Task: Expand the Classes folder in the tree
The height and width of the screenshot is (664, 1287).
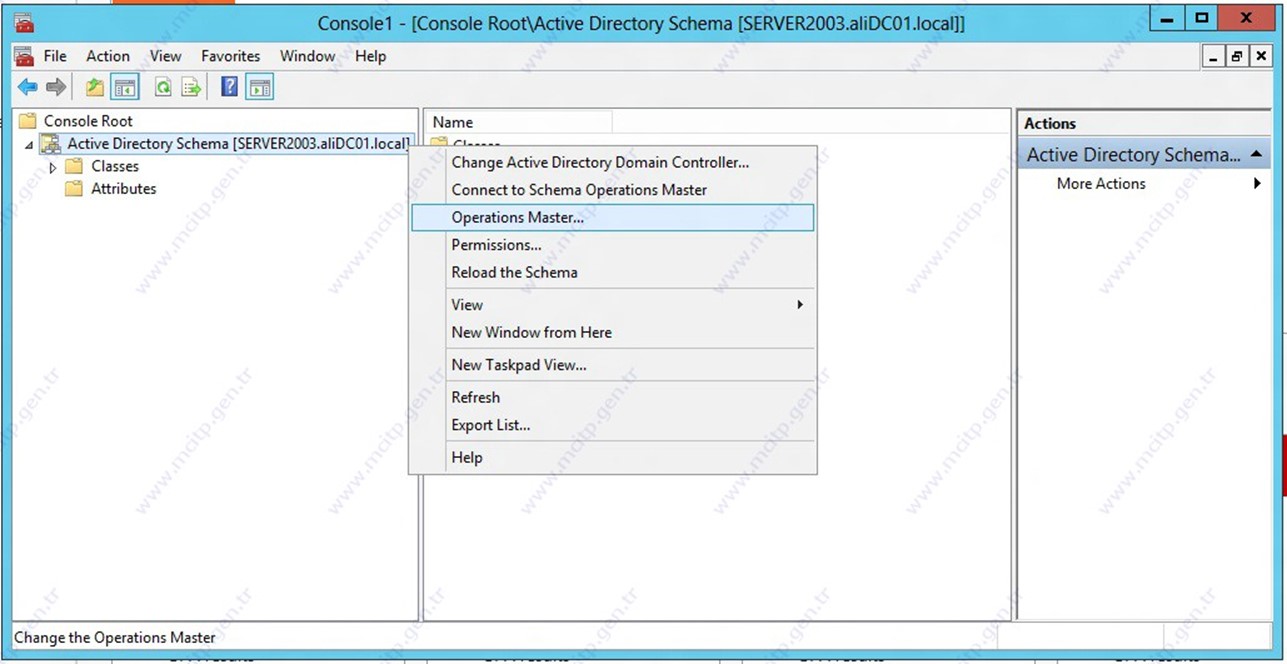Action: 53,167
